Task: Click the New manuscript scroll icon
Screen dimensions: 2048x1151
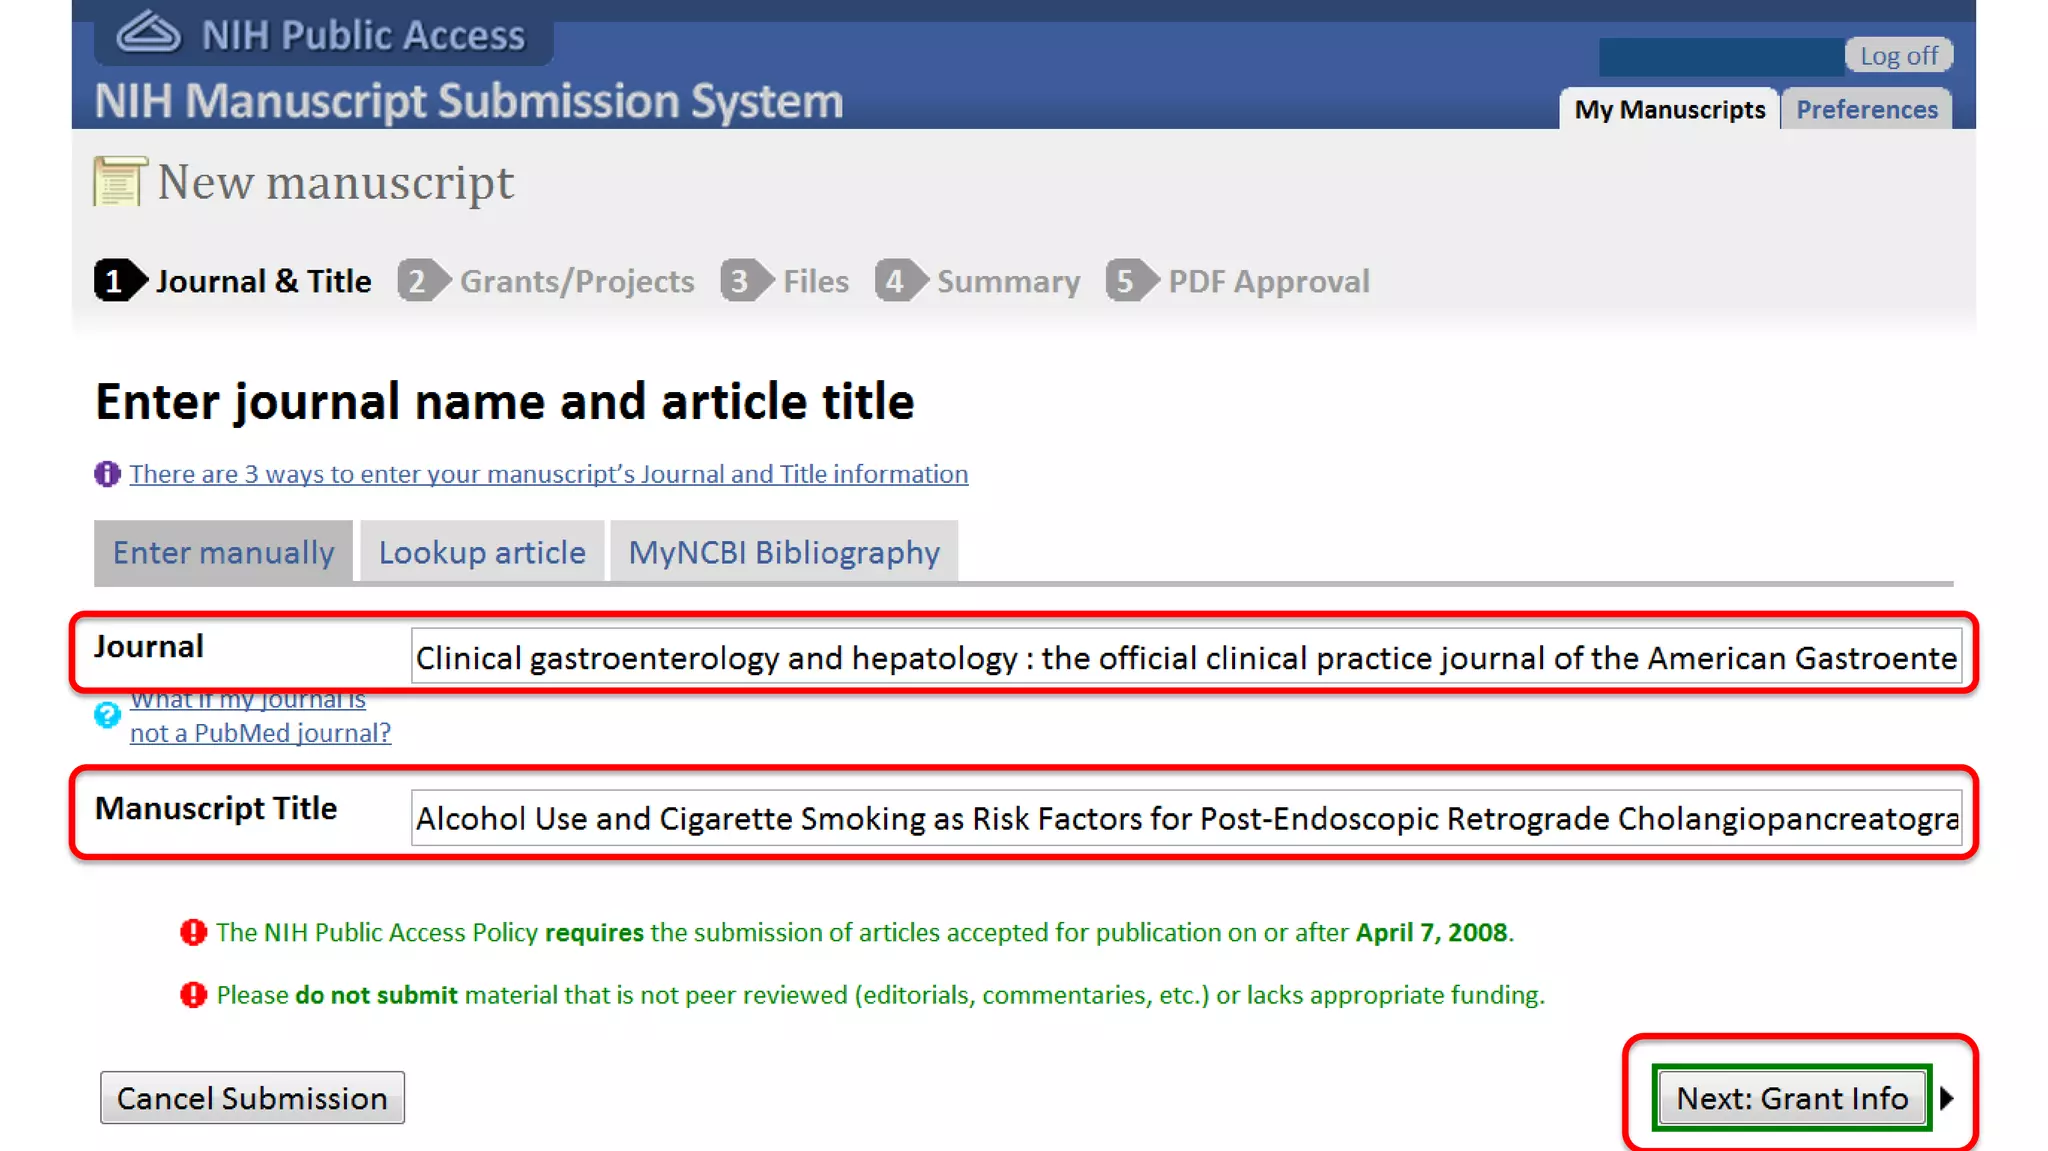Action: [120, 181]
